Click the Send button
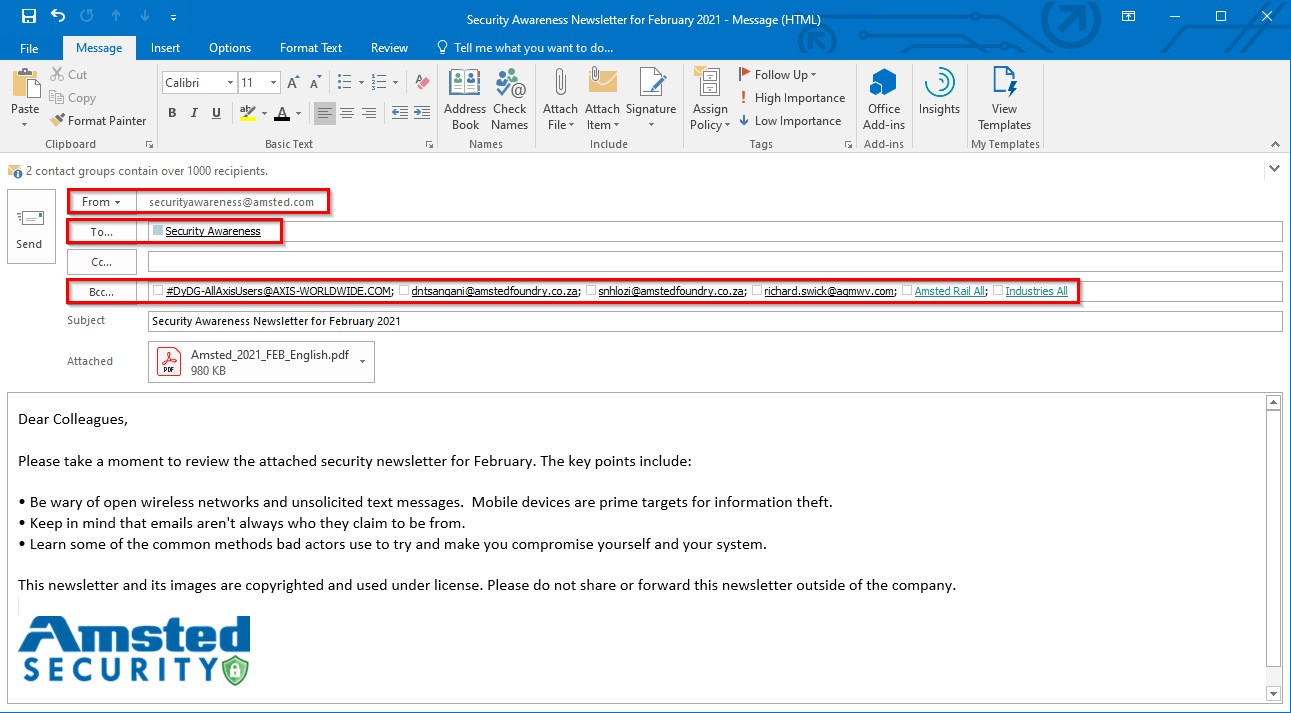 tap(31, 226)
